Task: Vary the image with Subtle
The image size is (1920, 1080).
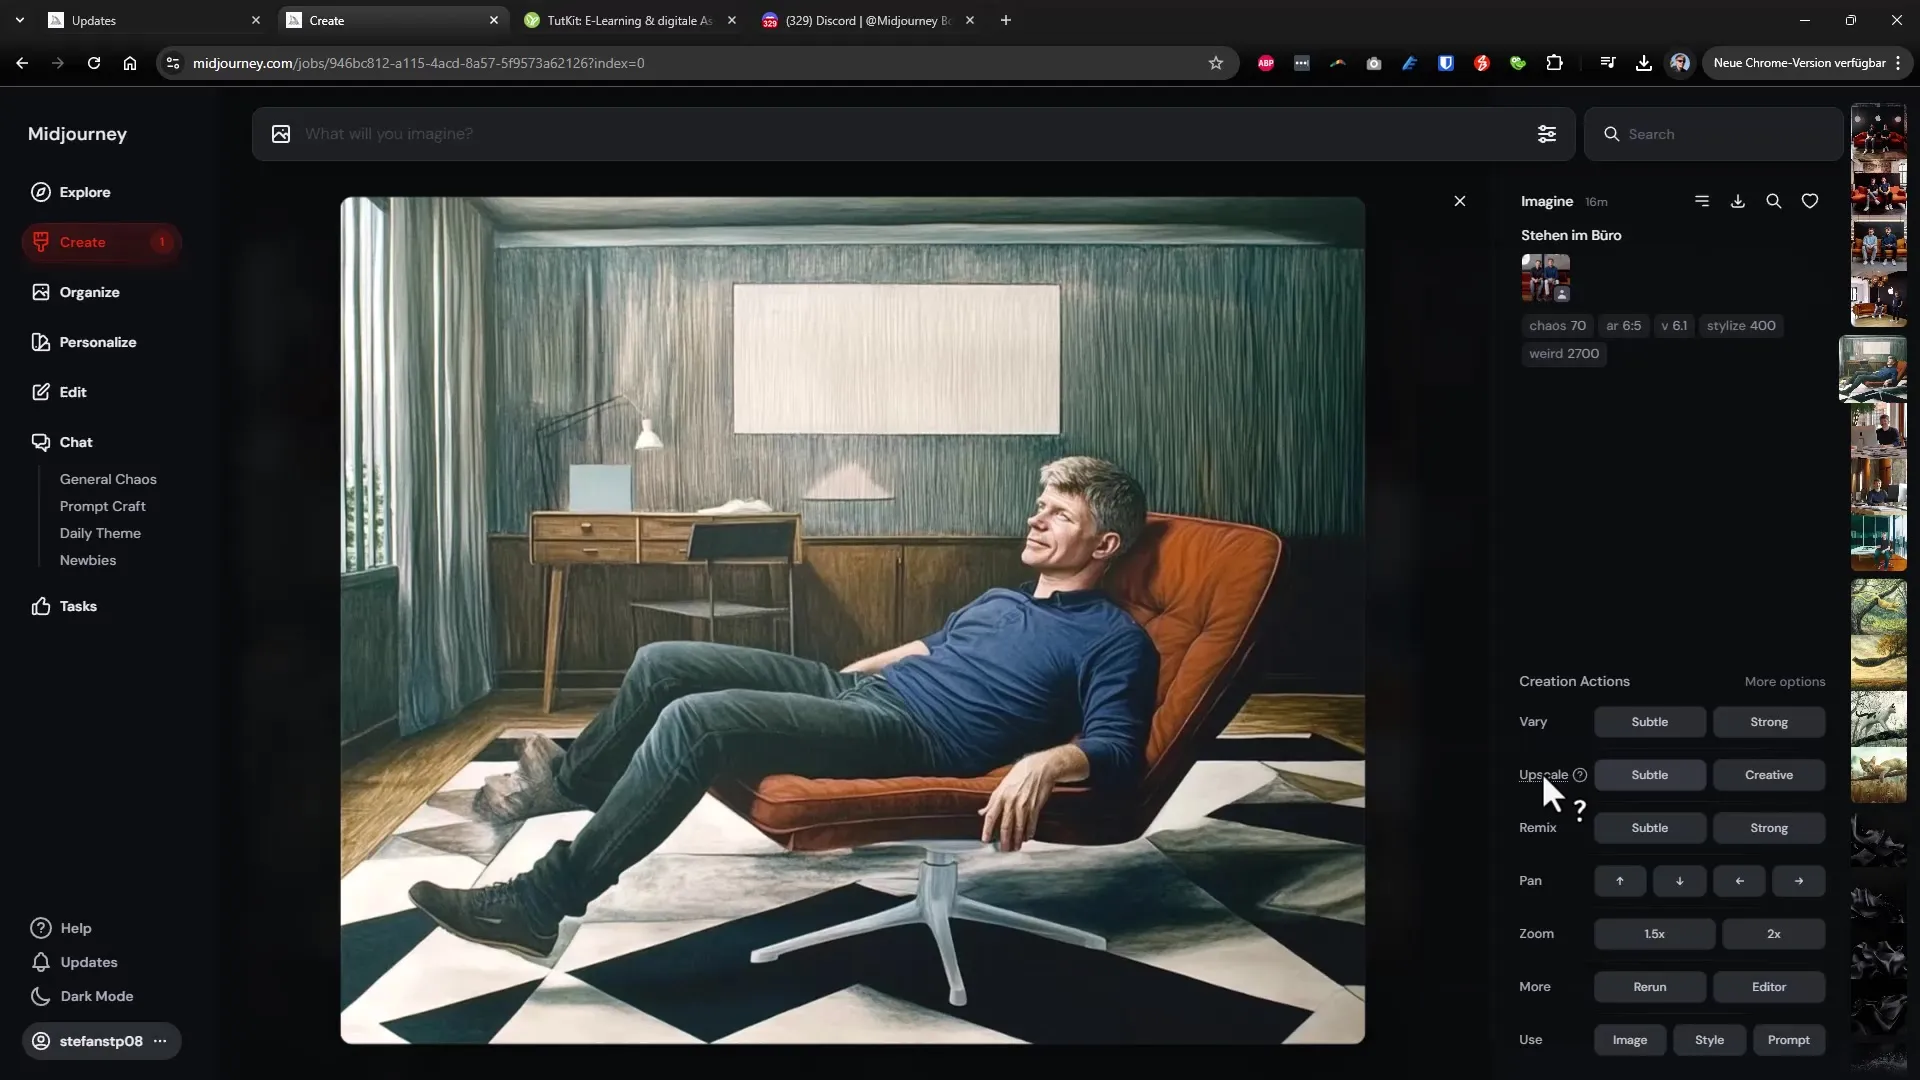Action: click(x=1650, y=722)
